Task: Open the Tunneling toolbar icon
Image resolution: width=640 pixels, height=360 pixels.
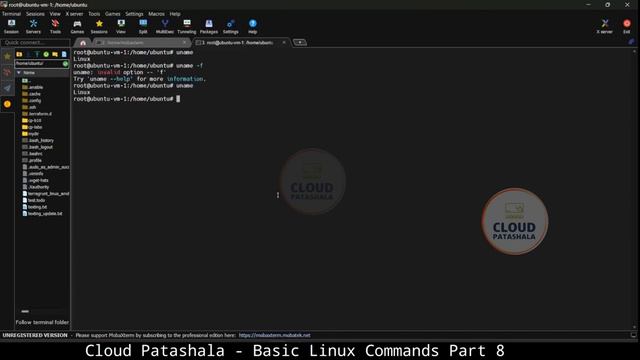Action: coord(187,26)
